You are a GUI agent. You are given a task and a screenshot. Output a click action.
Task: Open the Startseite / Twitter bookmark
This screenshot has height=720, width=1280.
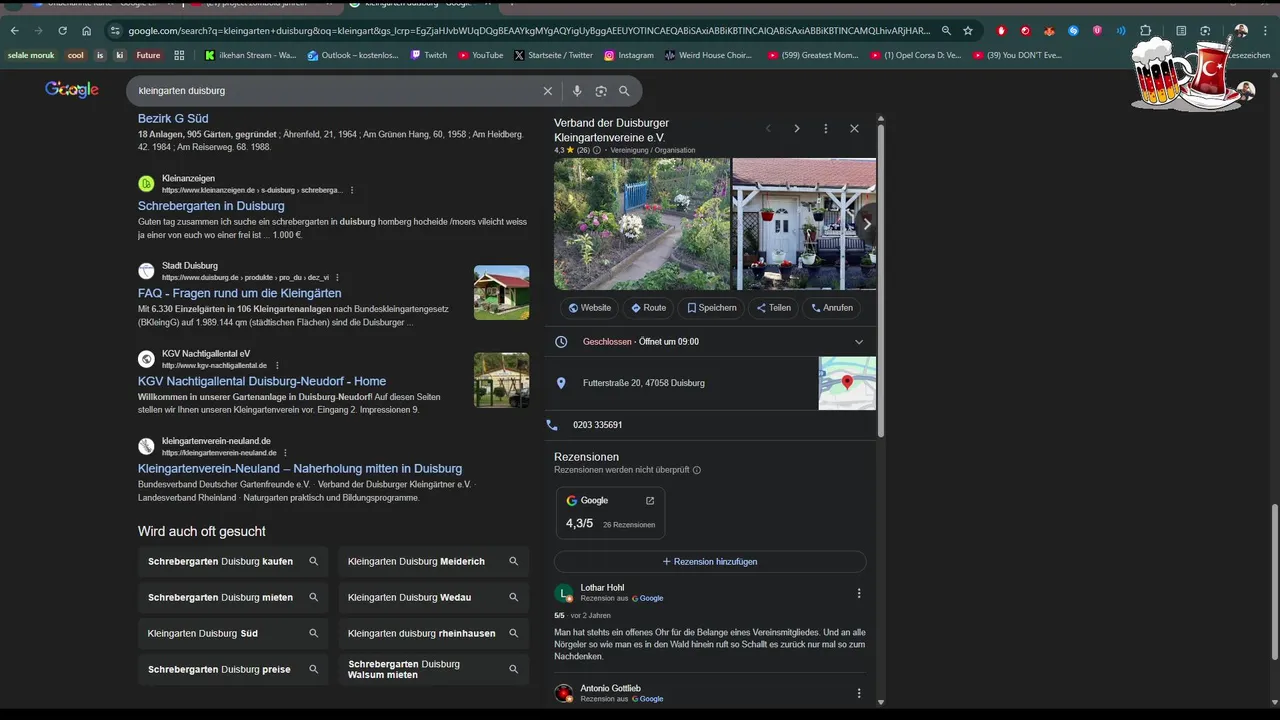click(553, 56)
